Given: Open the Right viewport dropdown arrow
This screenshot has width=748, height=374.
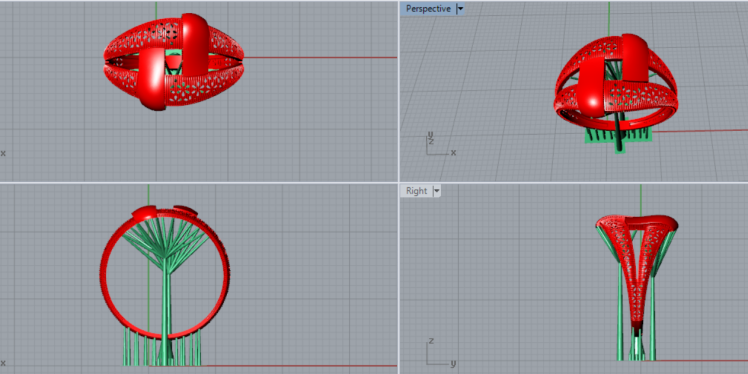Looking at the screenshot, I should tap(436, 191).
